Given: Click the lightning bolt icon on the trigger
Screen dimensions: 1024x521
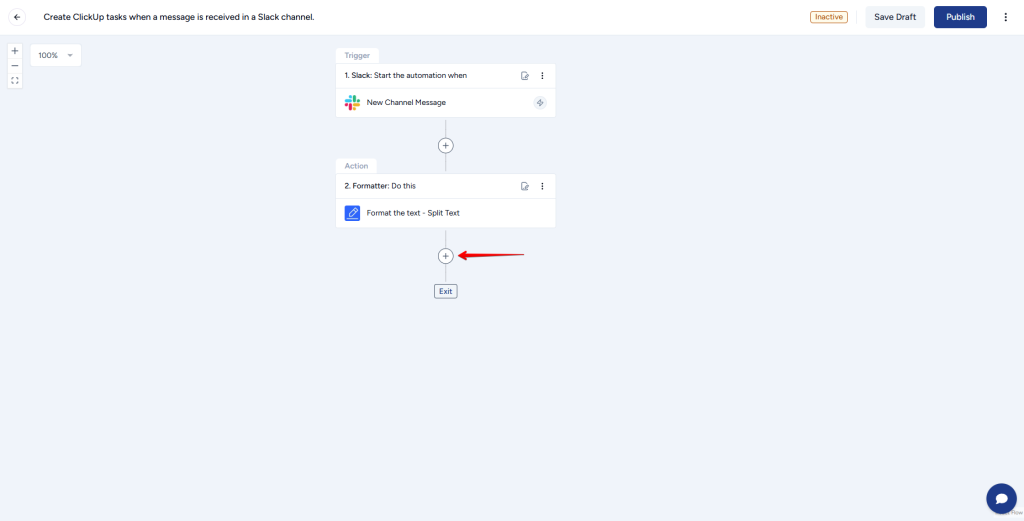Looking at the screenshot, I should tap(540, 102).
